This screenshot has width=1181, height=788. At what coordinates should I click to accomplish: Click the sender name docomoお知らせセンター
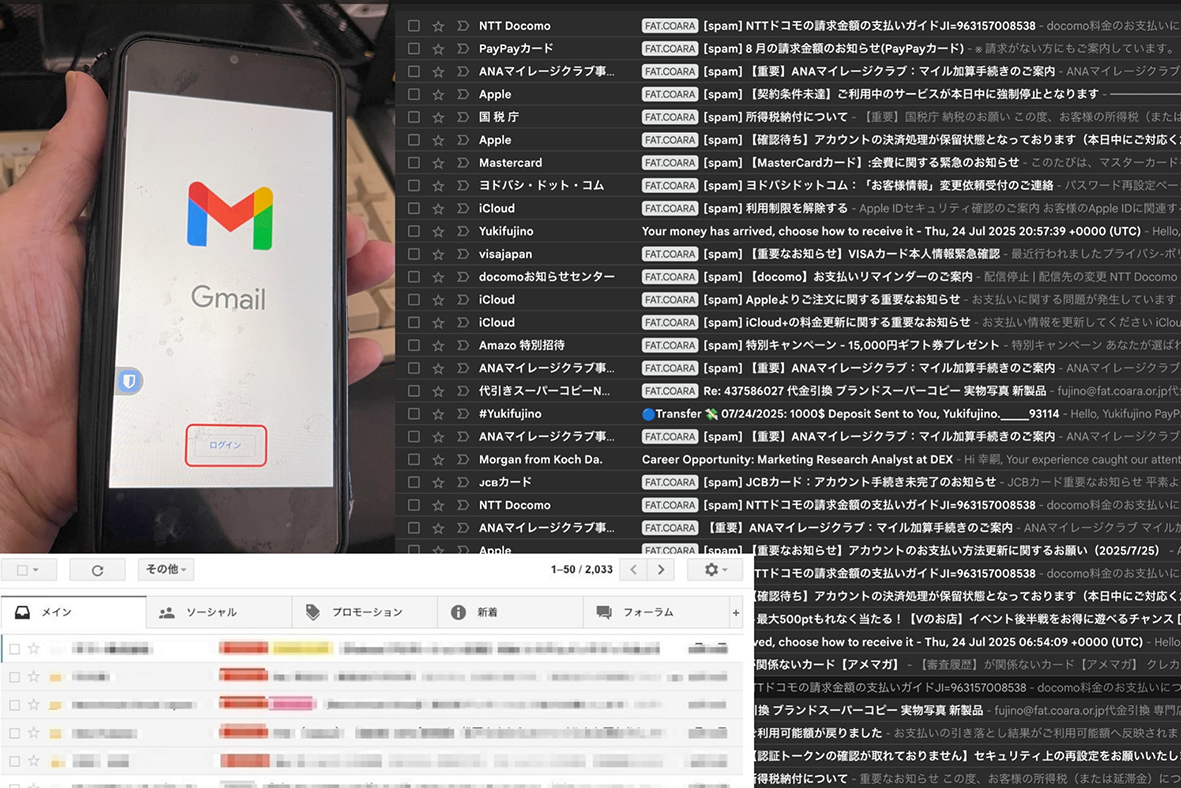pyautogui.click(x=546, y=277)
